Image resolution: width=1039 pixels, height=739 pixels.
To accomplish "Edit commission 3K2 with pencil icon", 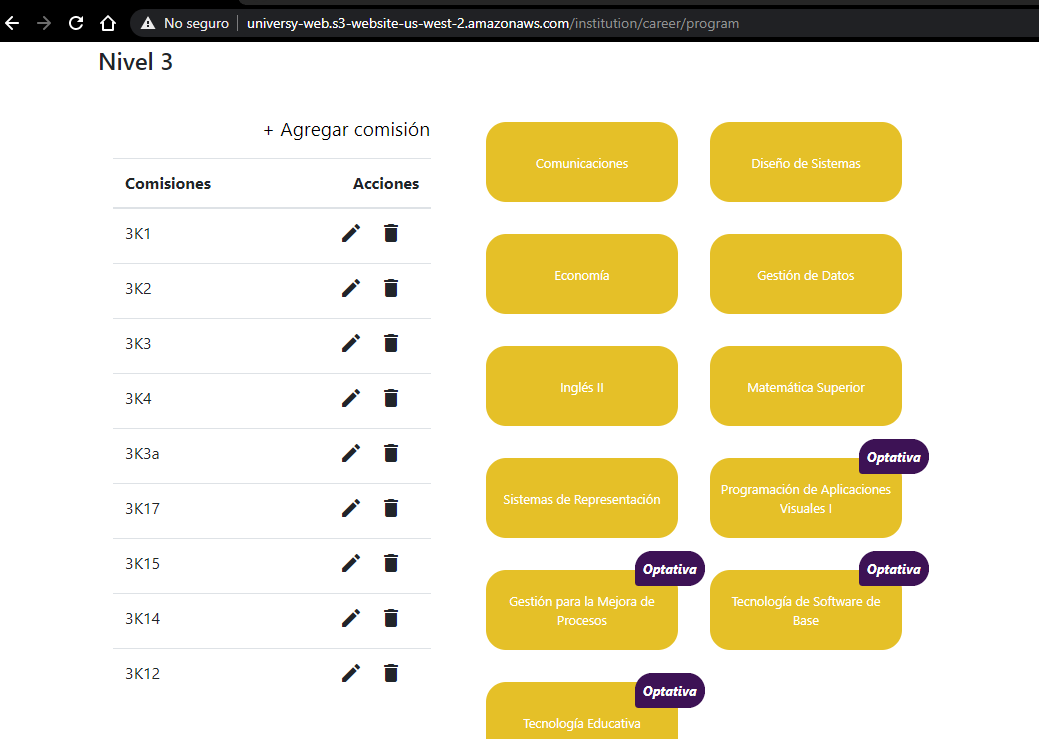I will pos(351,288).
